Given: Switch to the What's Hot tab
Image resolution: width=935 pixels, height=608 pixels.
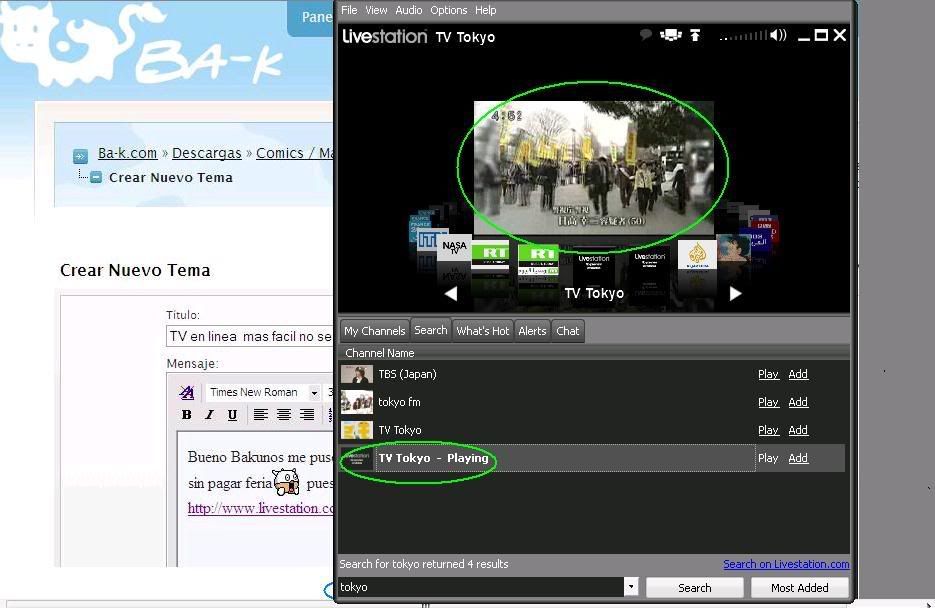Looking at the screenshot, I should pyautogui.click(x=482, y=331).
